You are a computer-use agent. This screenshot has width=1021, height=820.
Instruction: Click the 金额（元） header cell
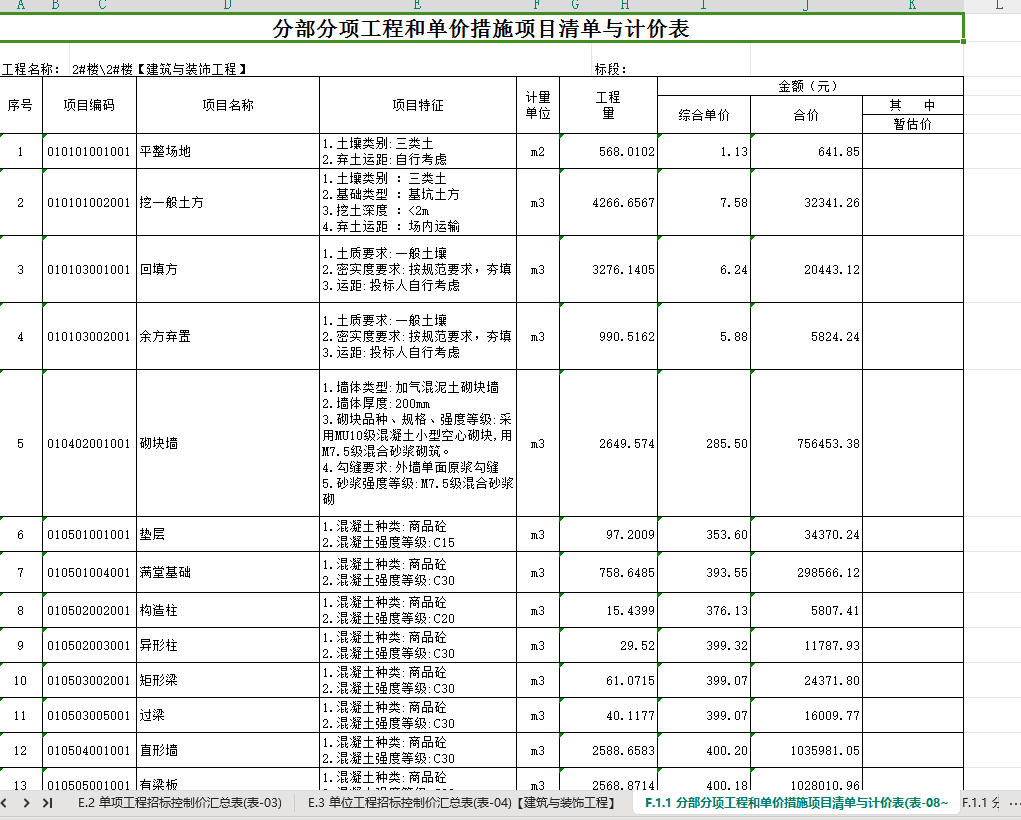tap(810, 86)
